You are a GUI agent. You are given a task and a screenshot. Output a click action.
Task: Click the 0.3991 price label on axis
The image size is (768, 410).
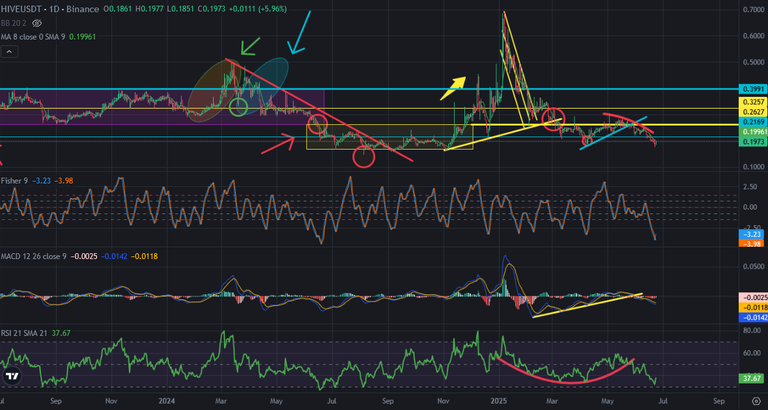[x=752, y=89]
